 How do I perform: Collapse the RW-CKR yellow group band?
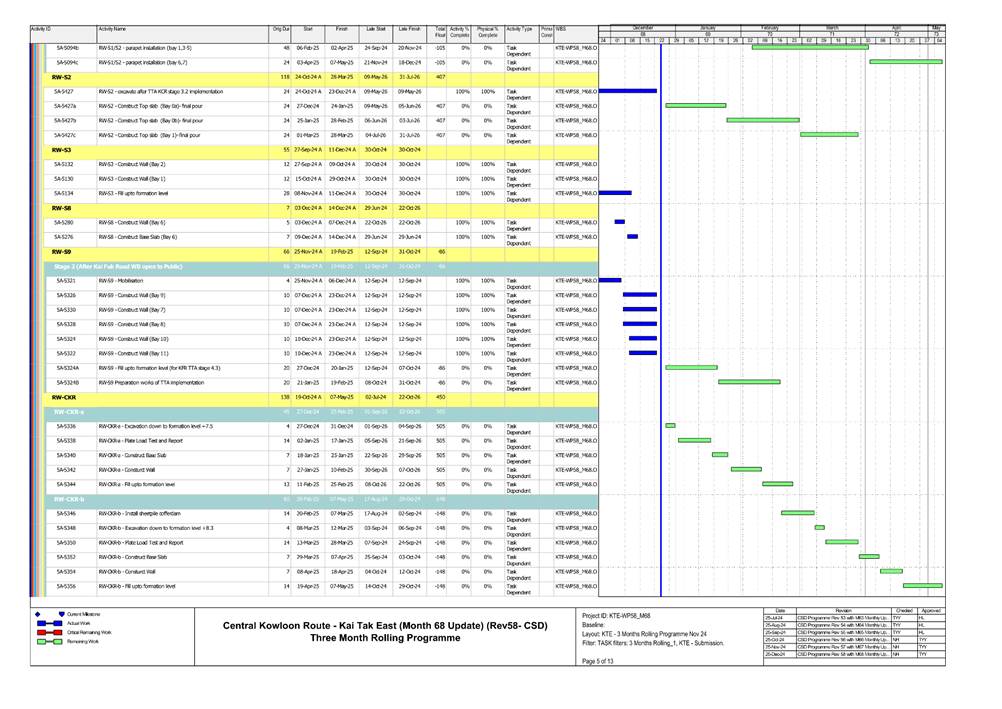click(x=64, y=396)
